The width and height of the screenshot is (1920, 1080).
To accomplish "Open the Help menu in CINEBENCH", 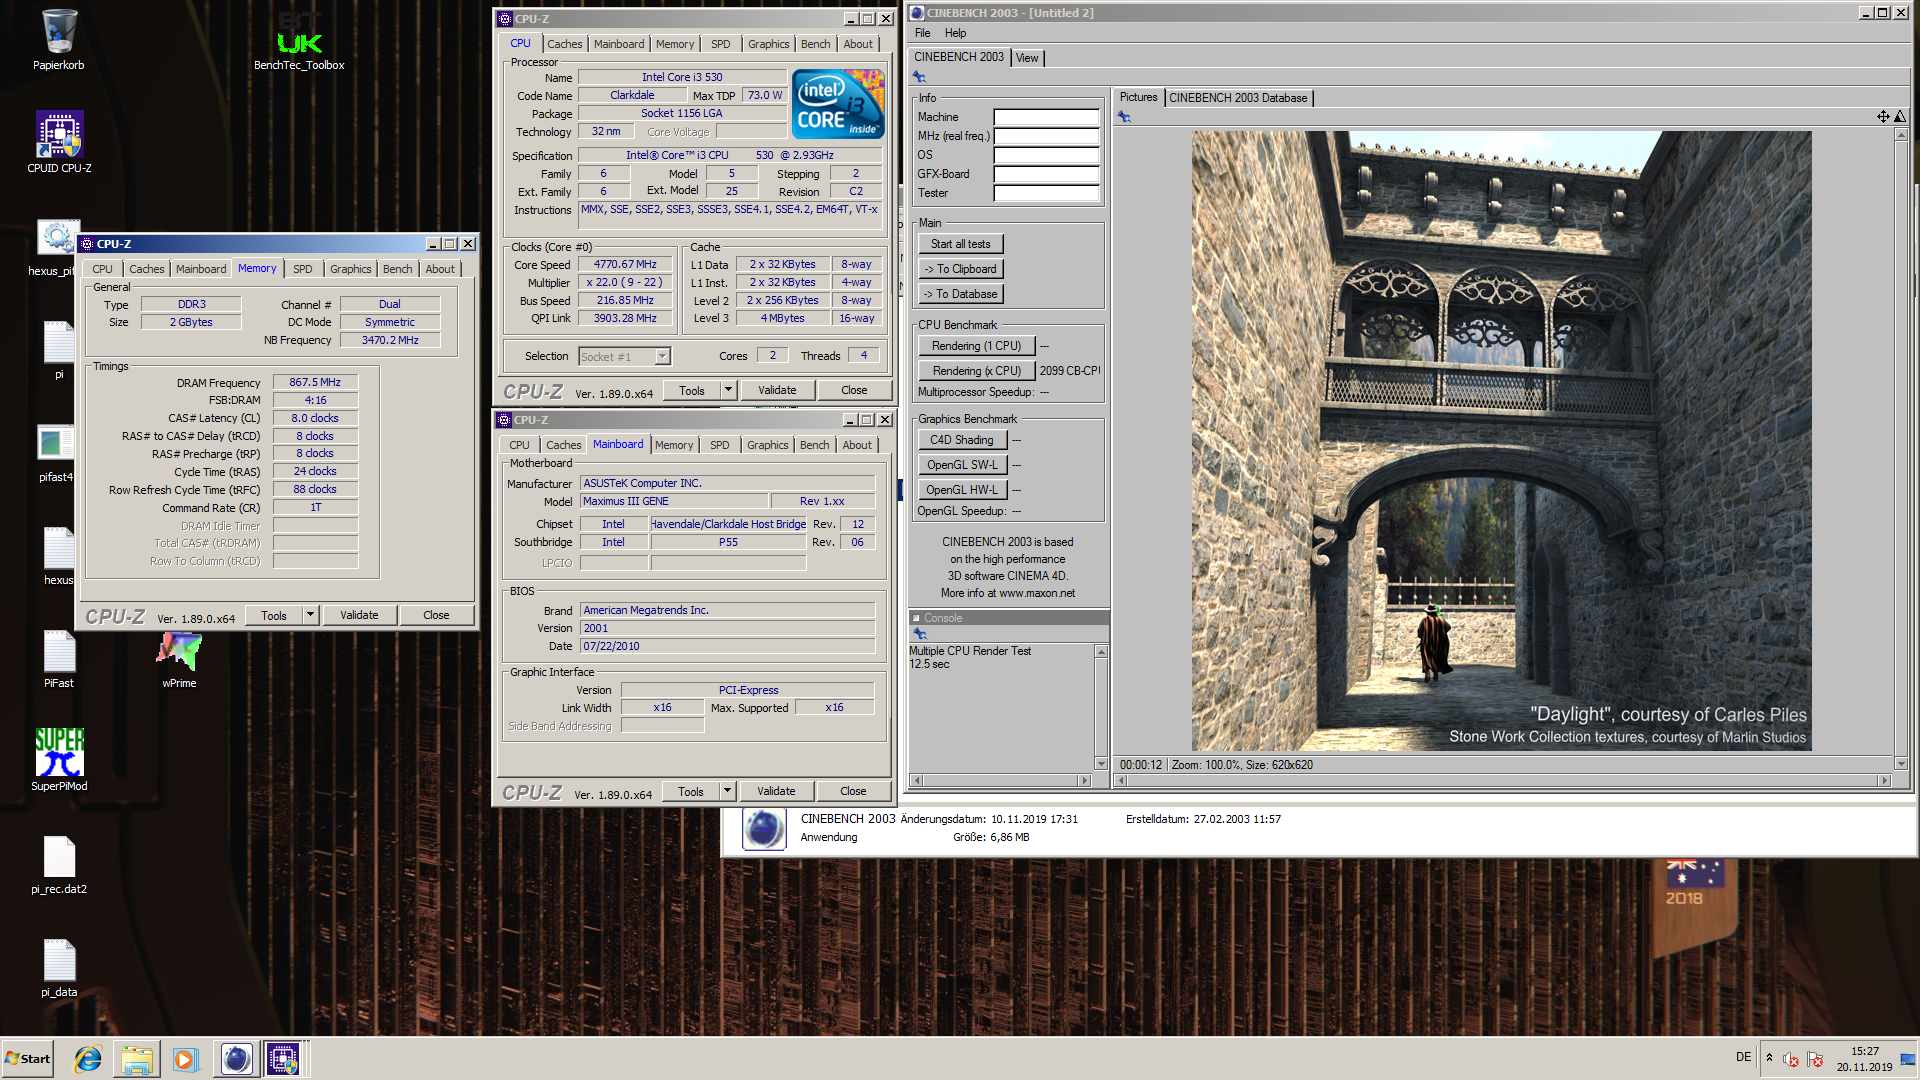I will [x=955, y=33].
